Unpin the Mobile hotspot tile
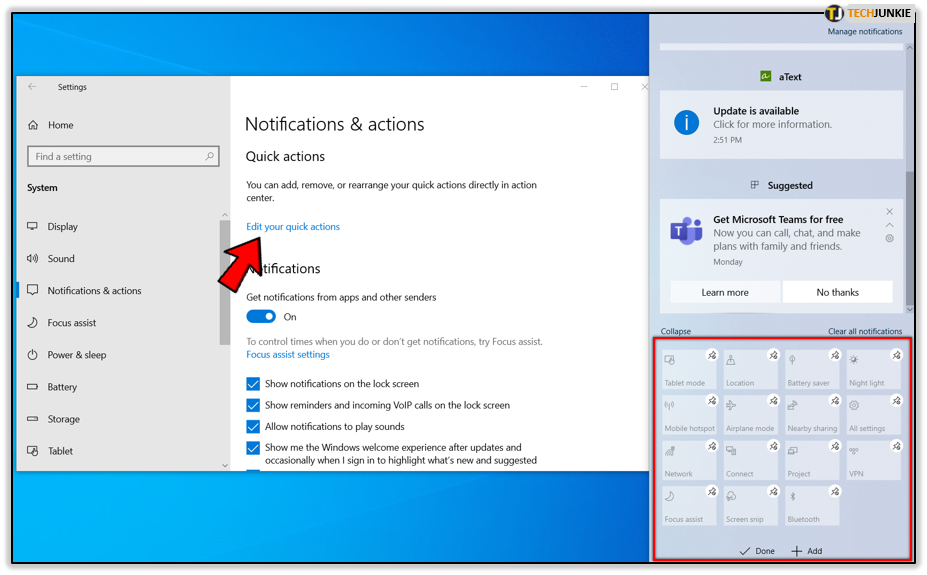The width and height of the screenshot is (927, 575). tap(712, 401)
